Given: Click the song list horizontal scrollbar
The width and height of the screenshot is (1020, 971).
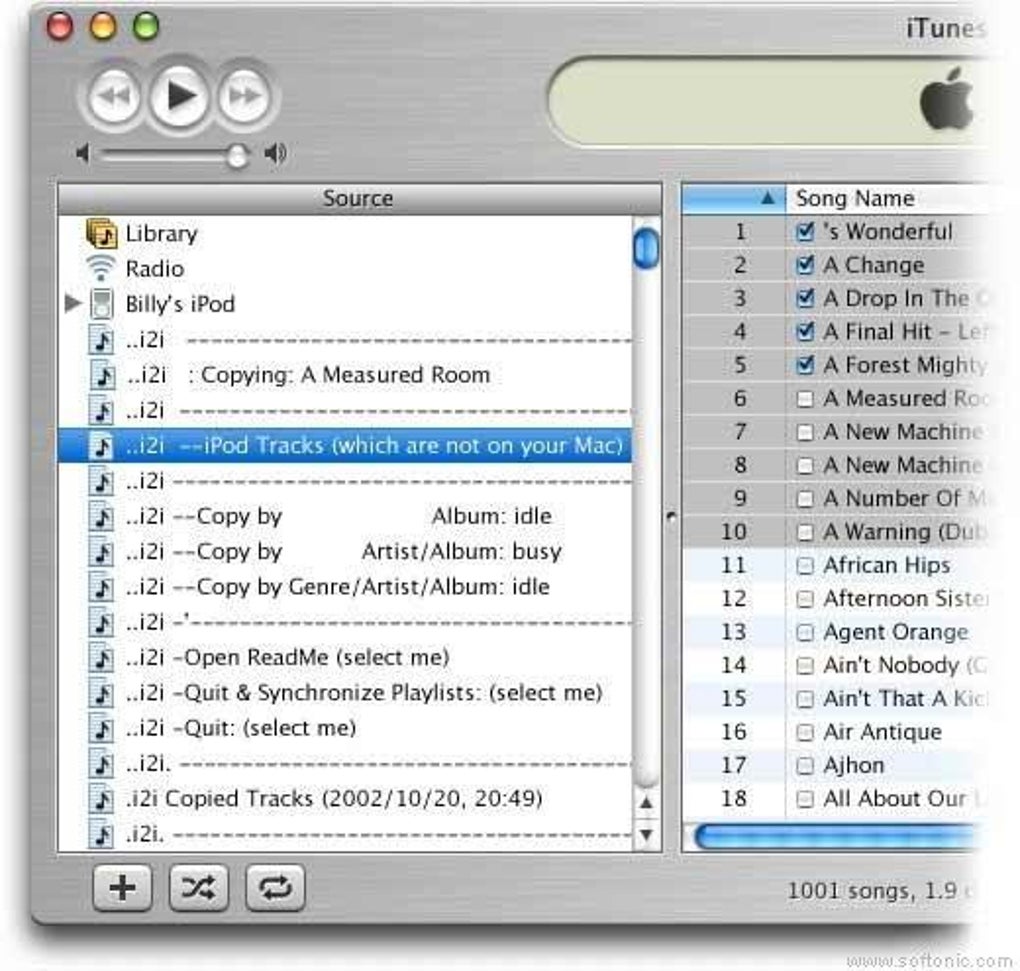Looking at the screenshot, I should click(x=836, y=836).
